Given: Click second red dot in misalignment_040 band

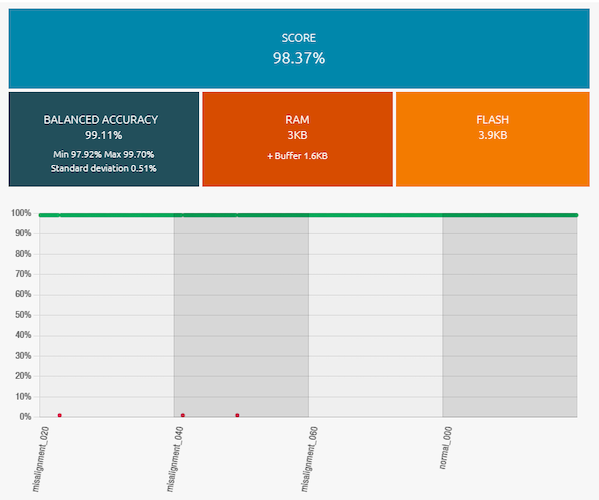Looking at the screenshot, I should (237, 415).
